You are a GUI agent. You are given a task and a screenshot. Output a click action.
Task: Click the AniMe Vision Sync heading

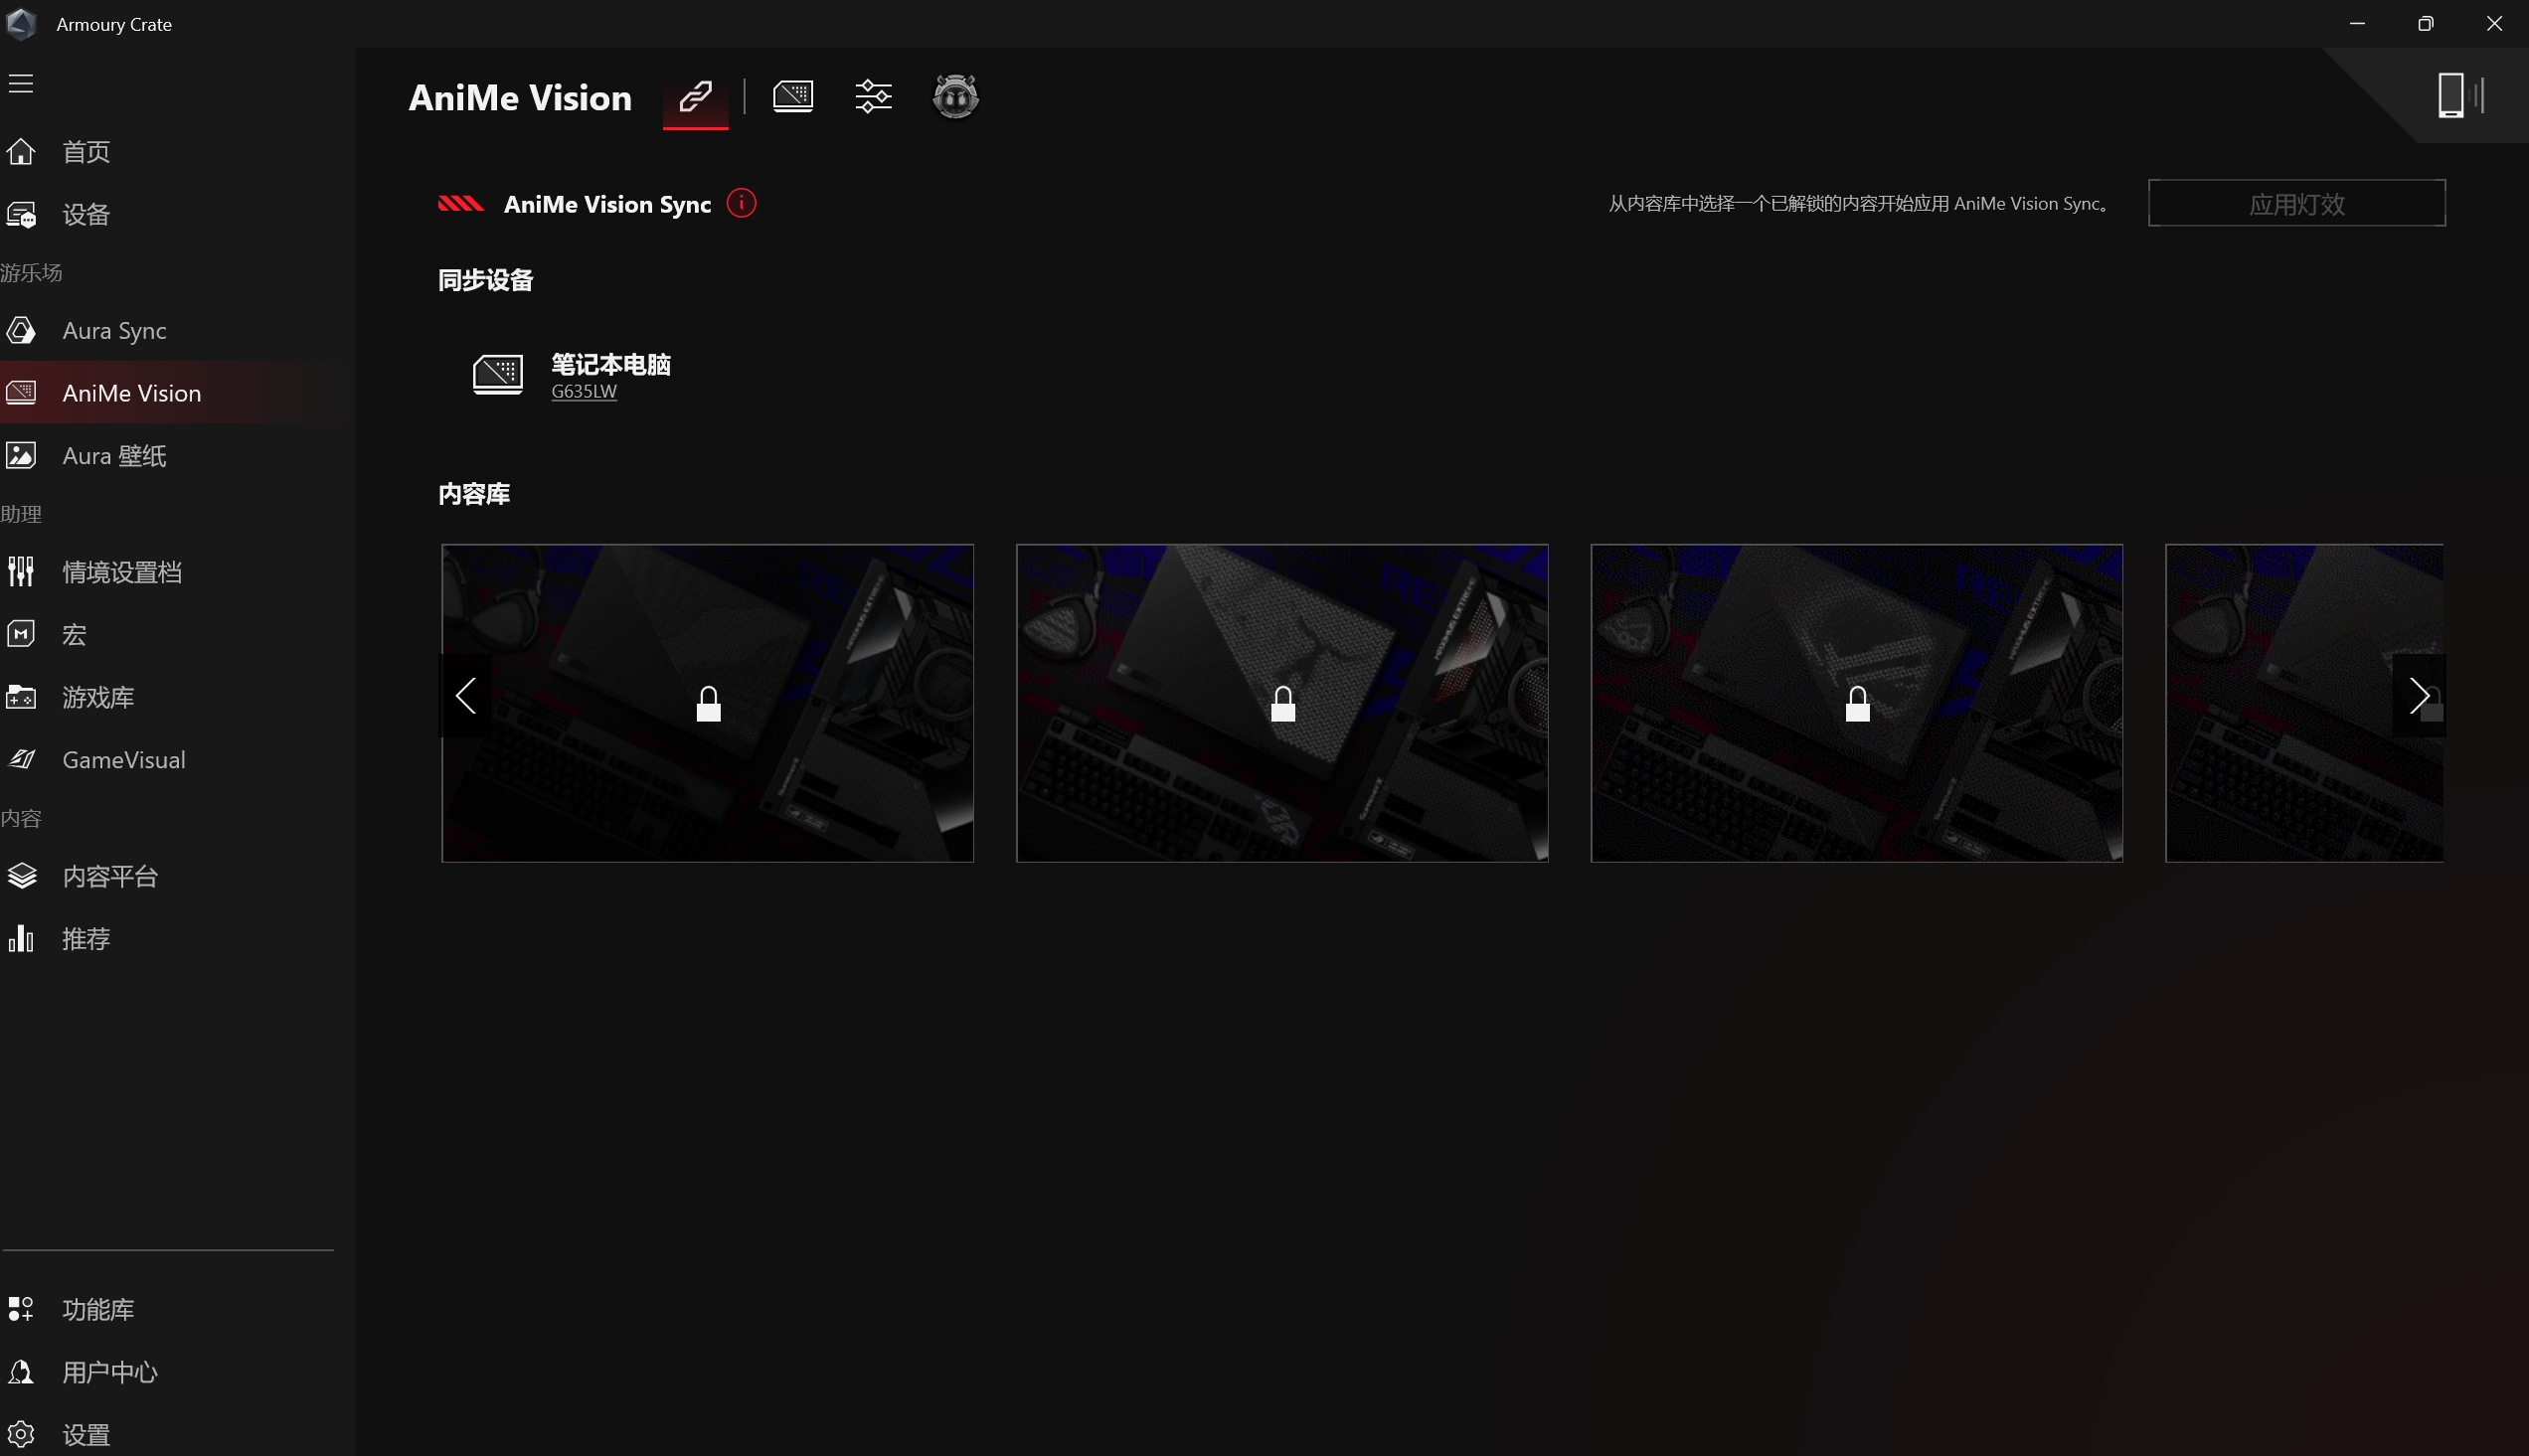pos(607,204)
